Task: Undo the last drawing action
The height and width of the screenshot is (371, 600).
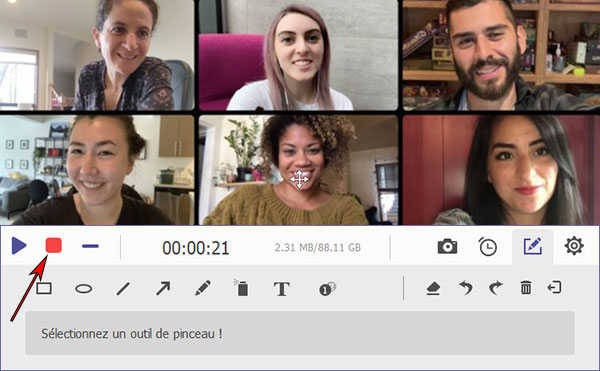Action: coord(465,288)
